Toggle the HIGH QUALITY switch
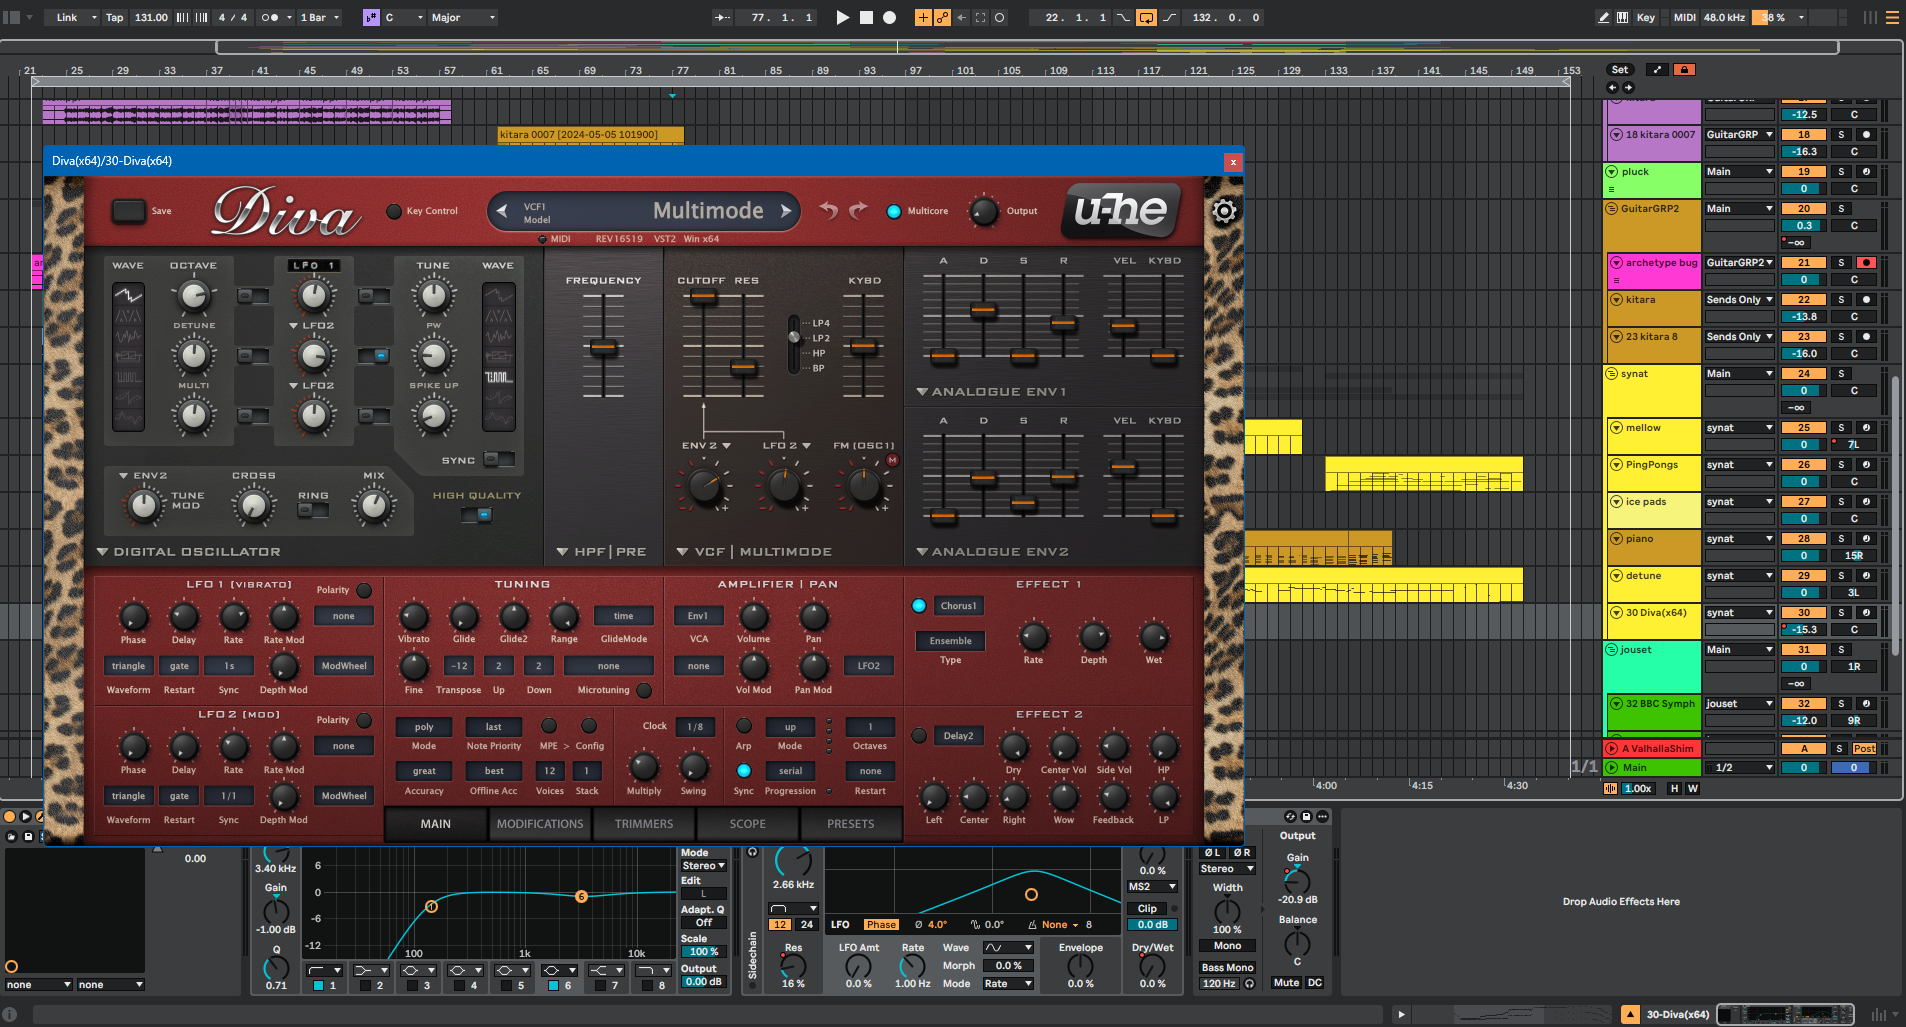The image size is (1906, 1027). 476,515
